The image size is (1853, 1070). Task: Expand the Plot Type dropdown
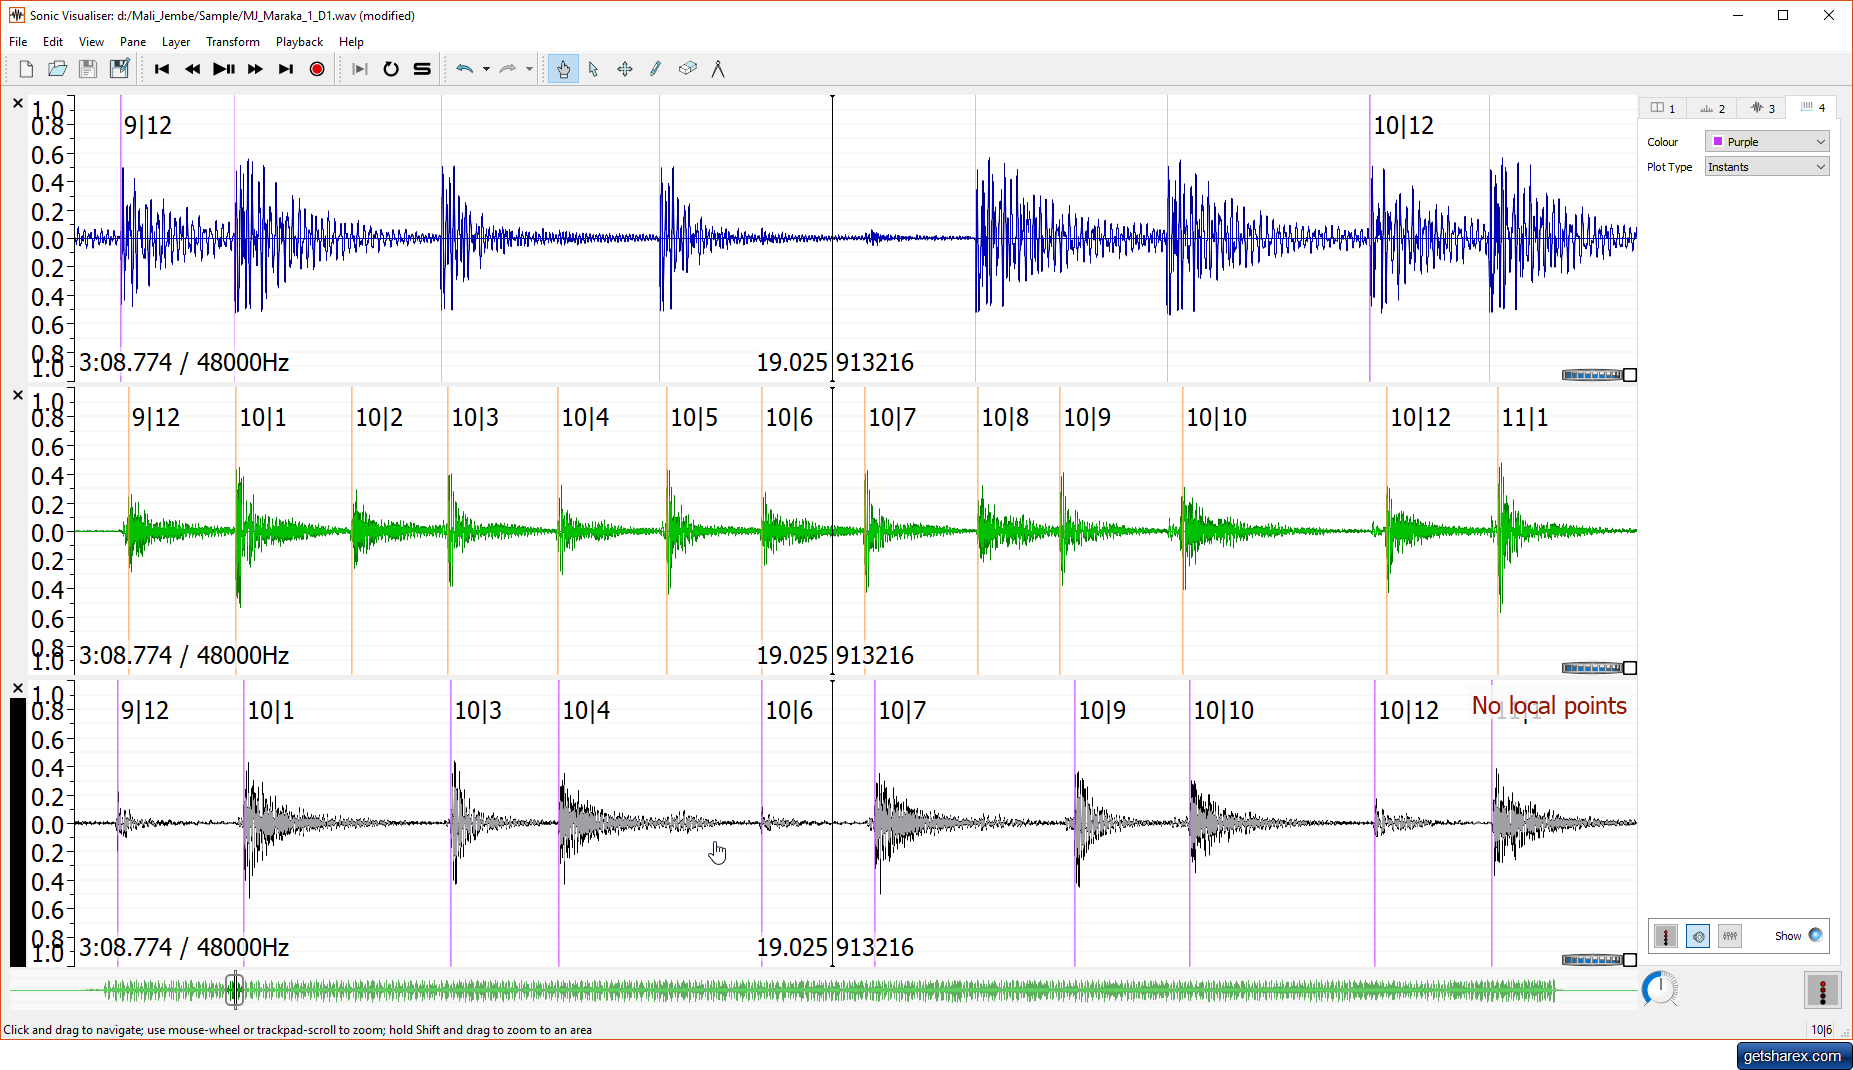tap(1767, 167)
